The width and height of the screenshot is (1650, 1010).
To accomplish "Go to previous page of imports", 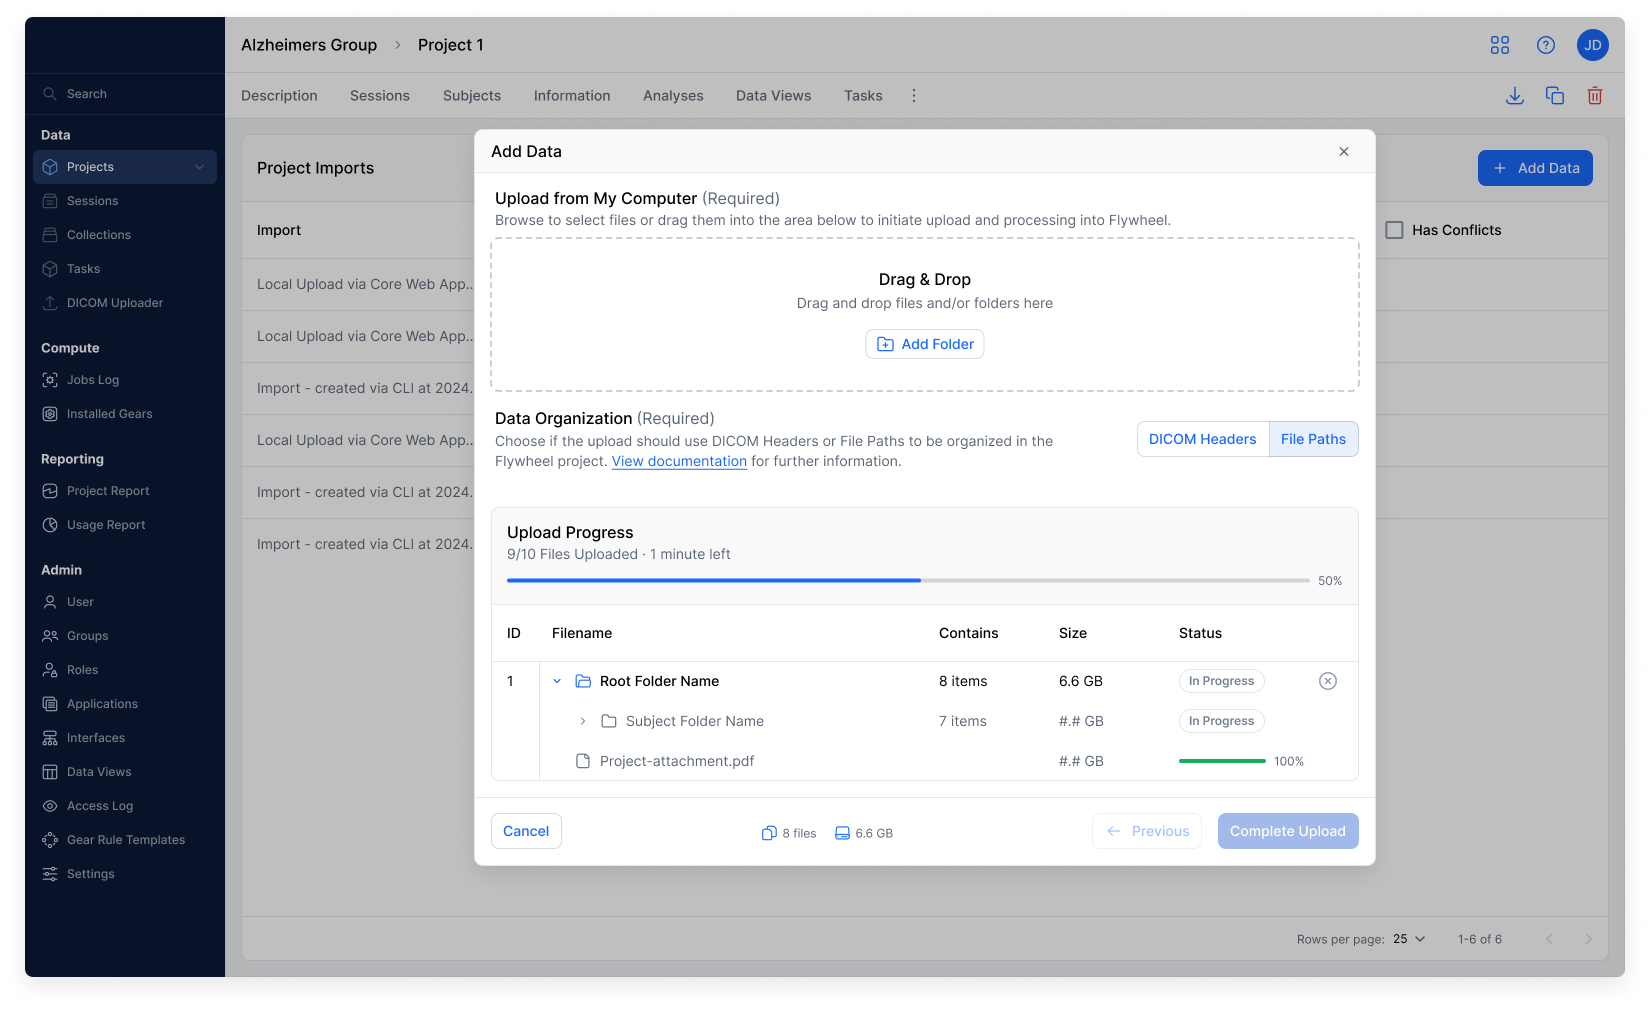I will (x=1549, y=939).
